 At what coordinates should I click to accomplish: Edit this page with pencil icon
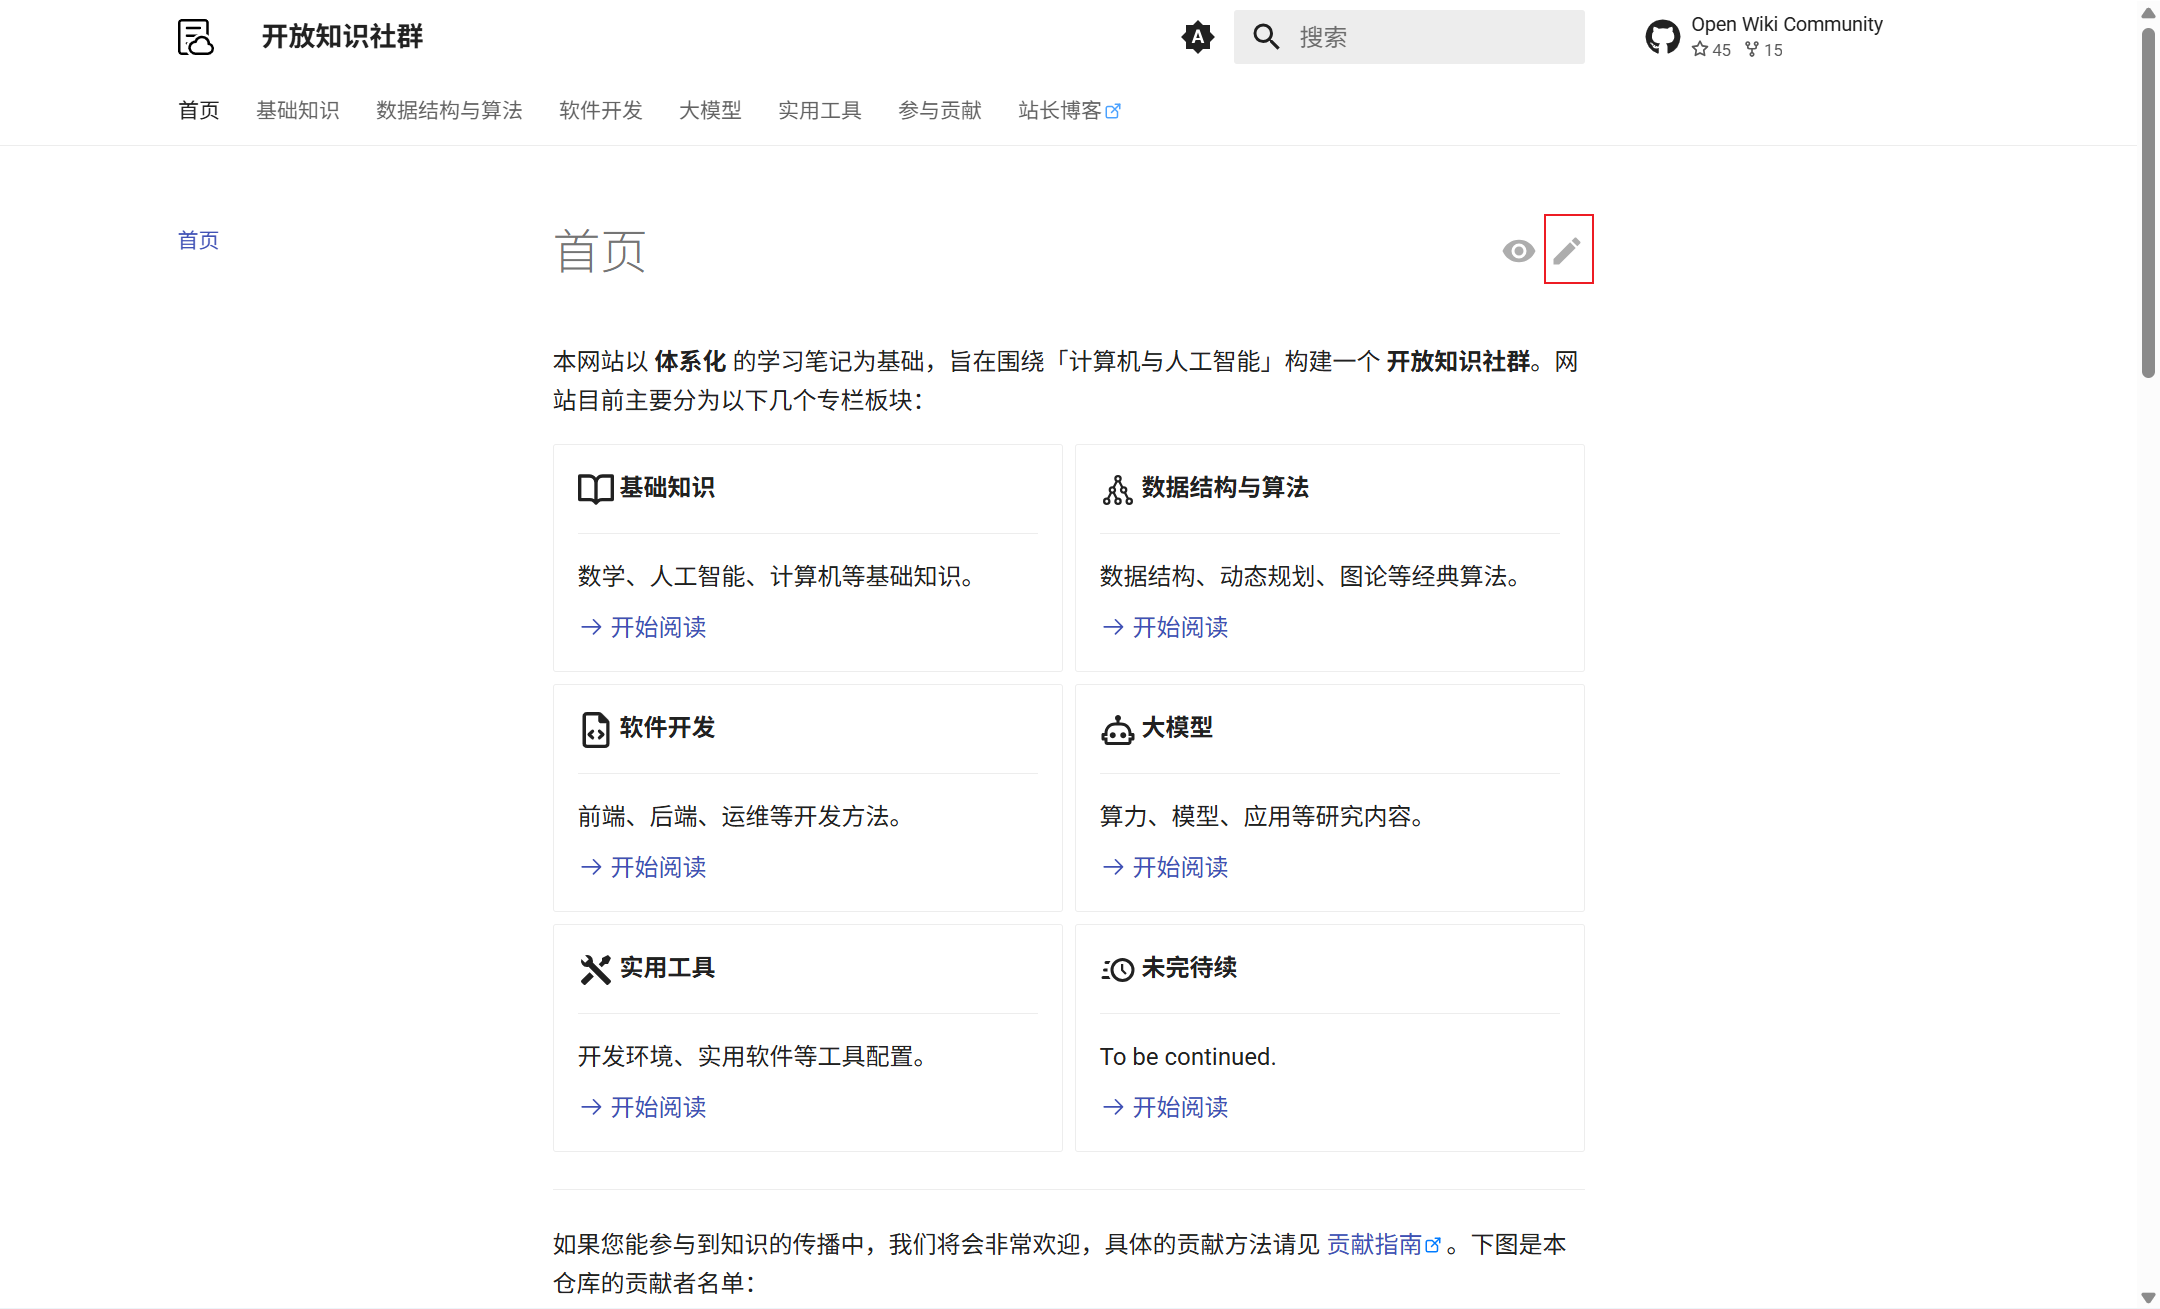(1567, 250)
